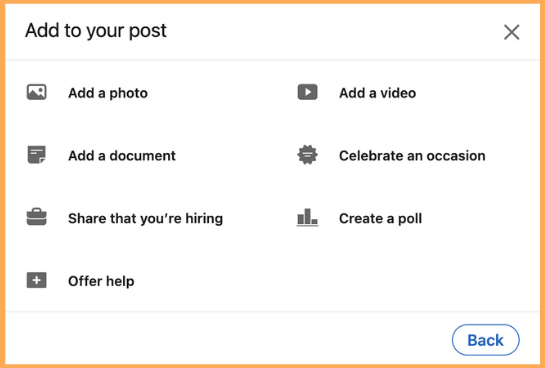Pick Share that you're hiring label
This screenshot has height=368, width=545.
pyautogui.click(x=145, y=219)
